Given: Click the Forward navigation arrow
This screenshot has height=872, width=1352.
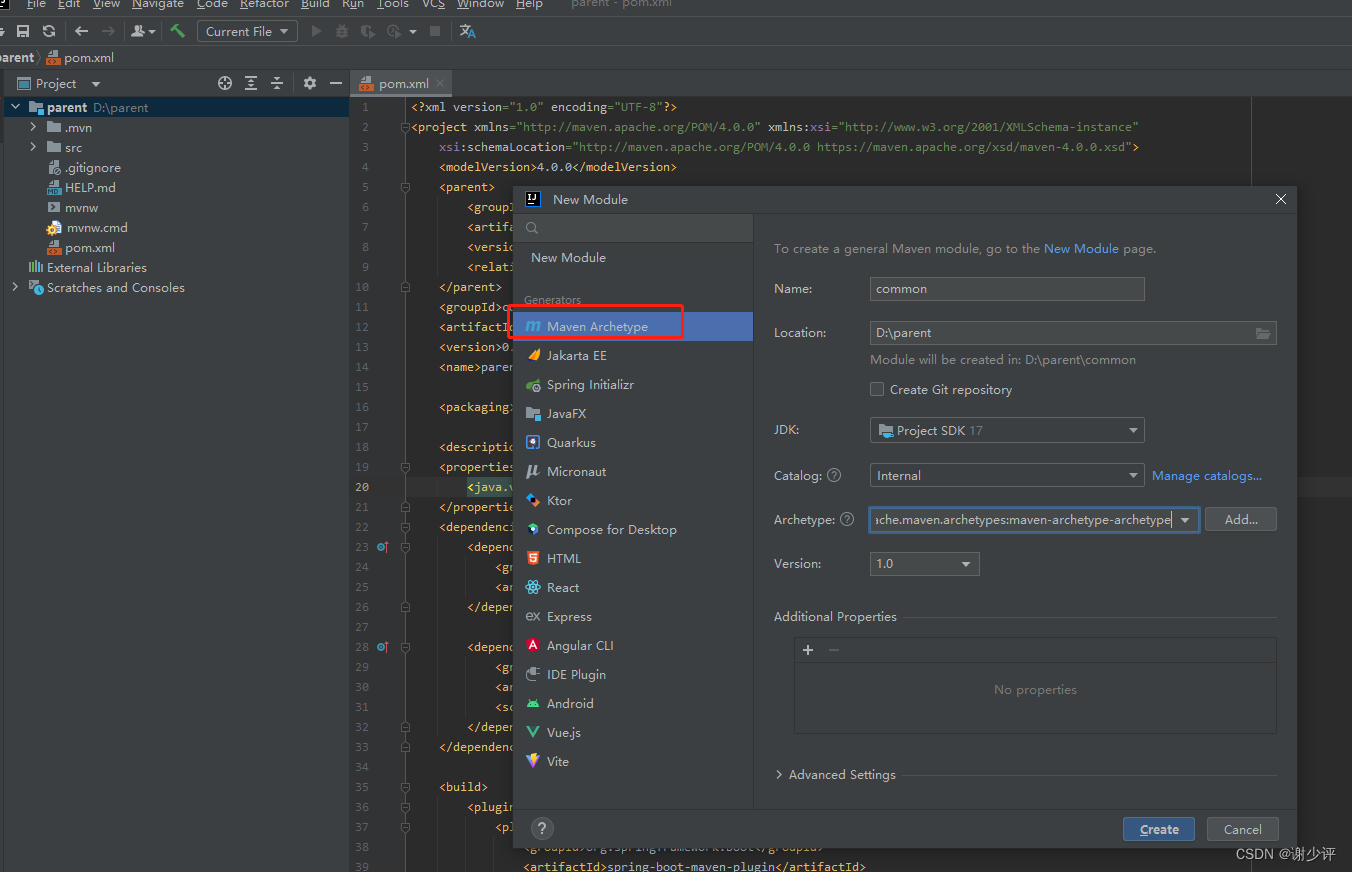Looking at the screenshot, I should click(108, 32).
